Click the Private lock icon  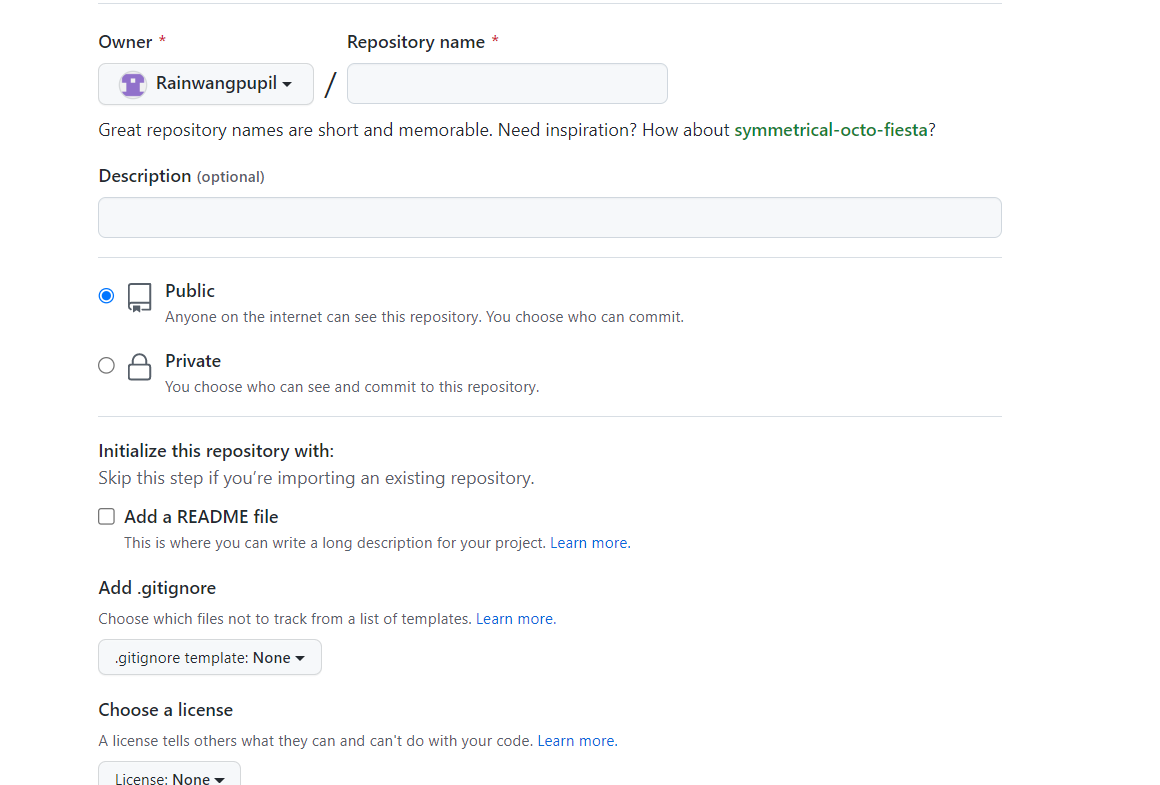point(139,366)
